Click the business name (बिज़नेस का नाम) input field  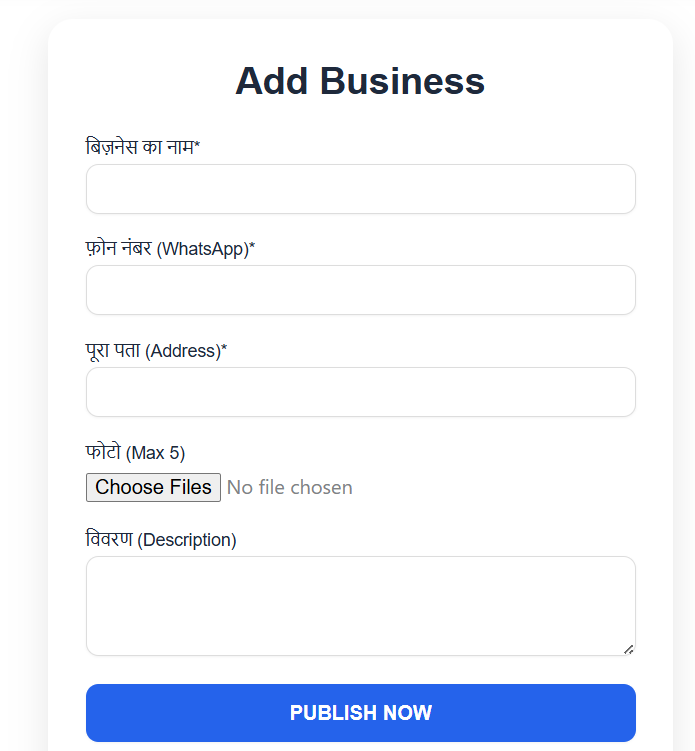tap(360, 189)
